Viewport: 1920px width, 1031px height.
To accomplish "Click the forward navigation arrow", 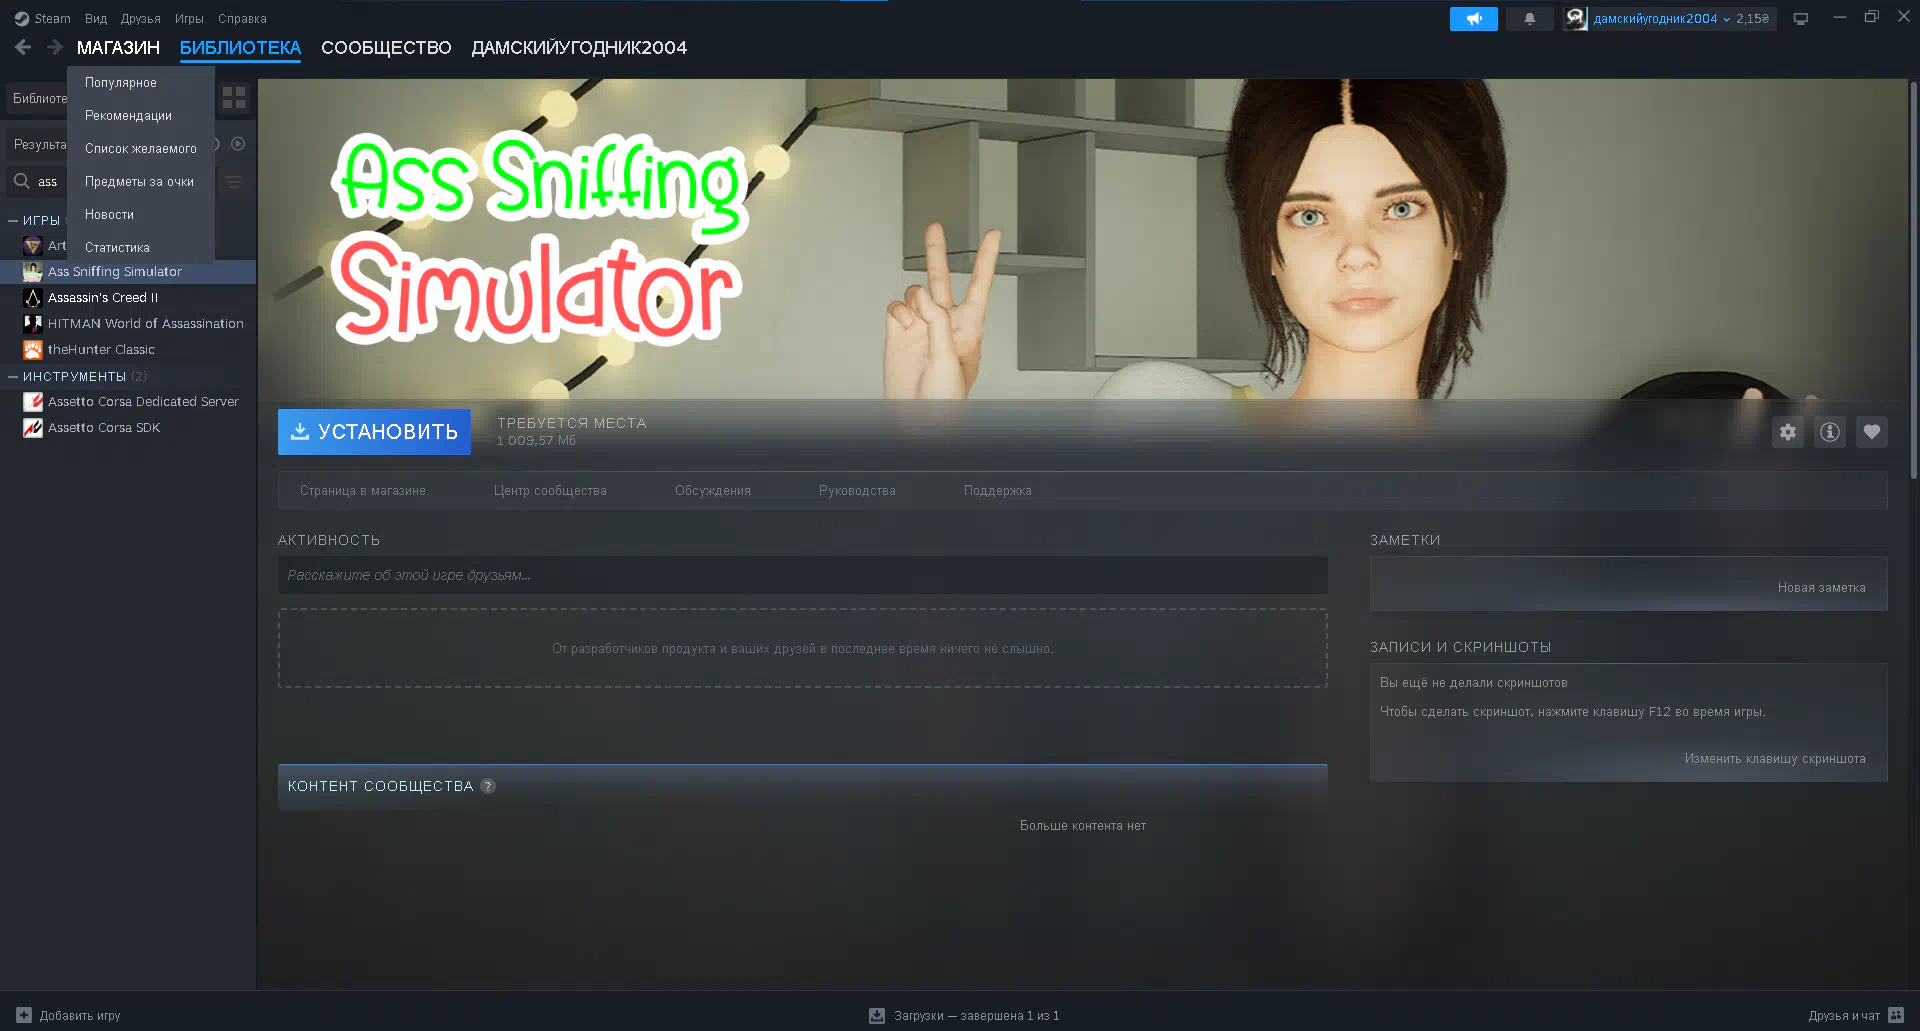I will click(54, 47).
